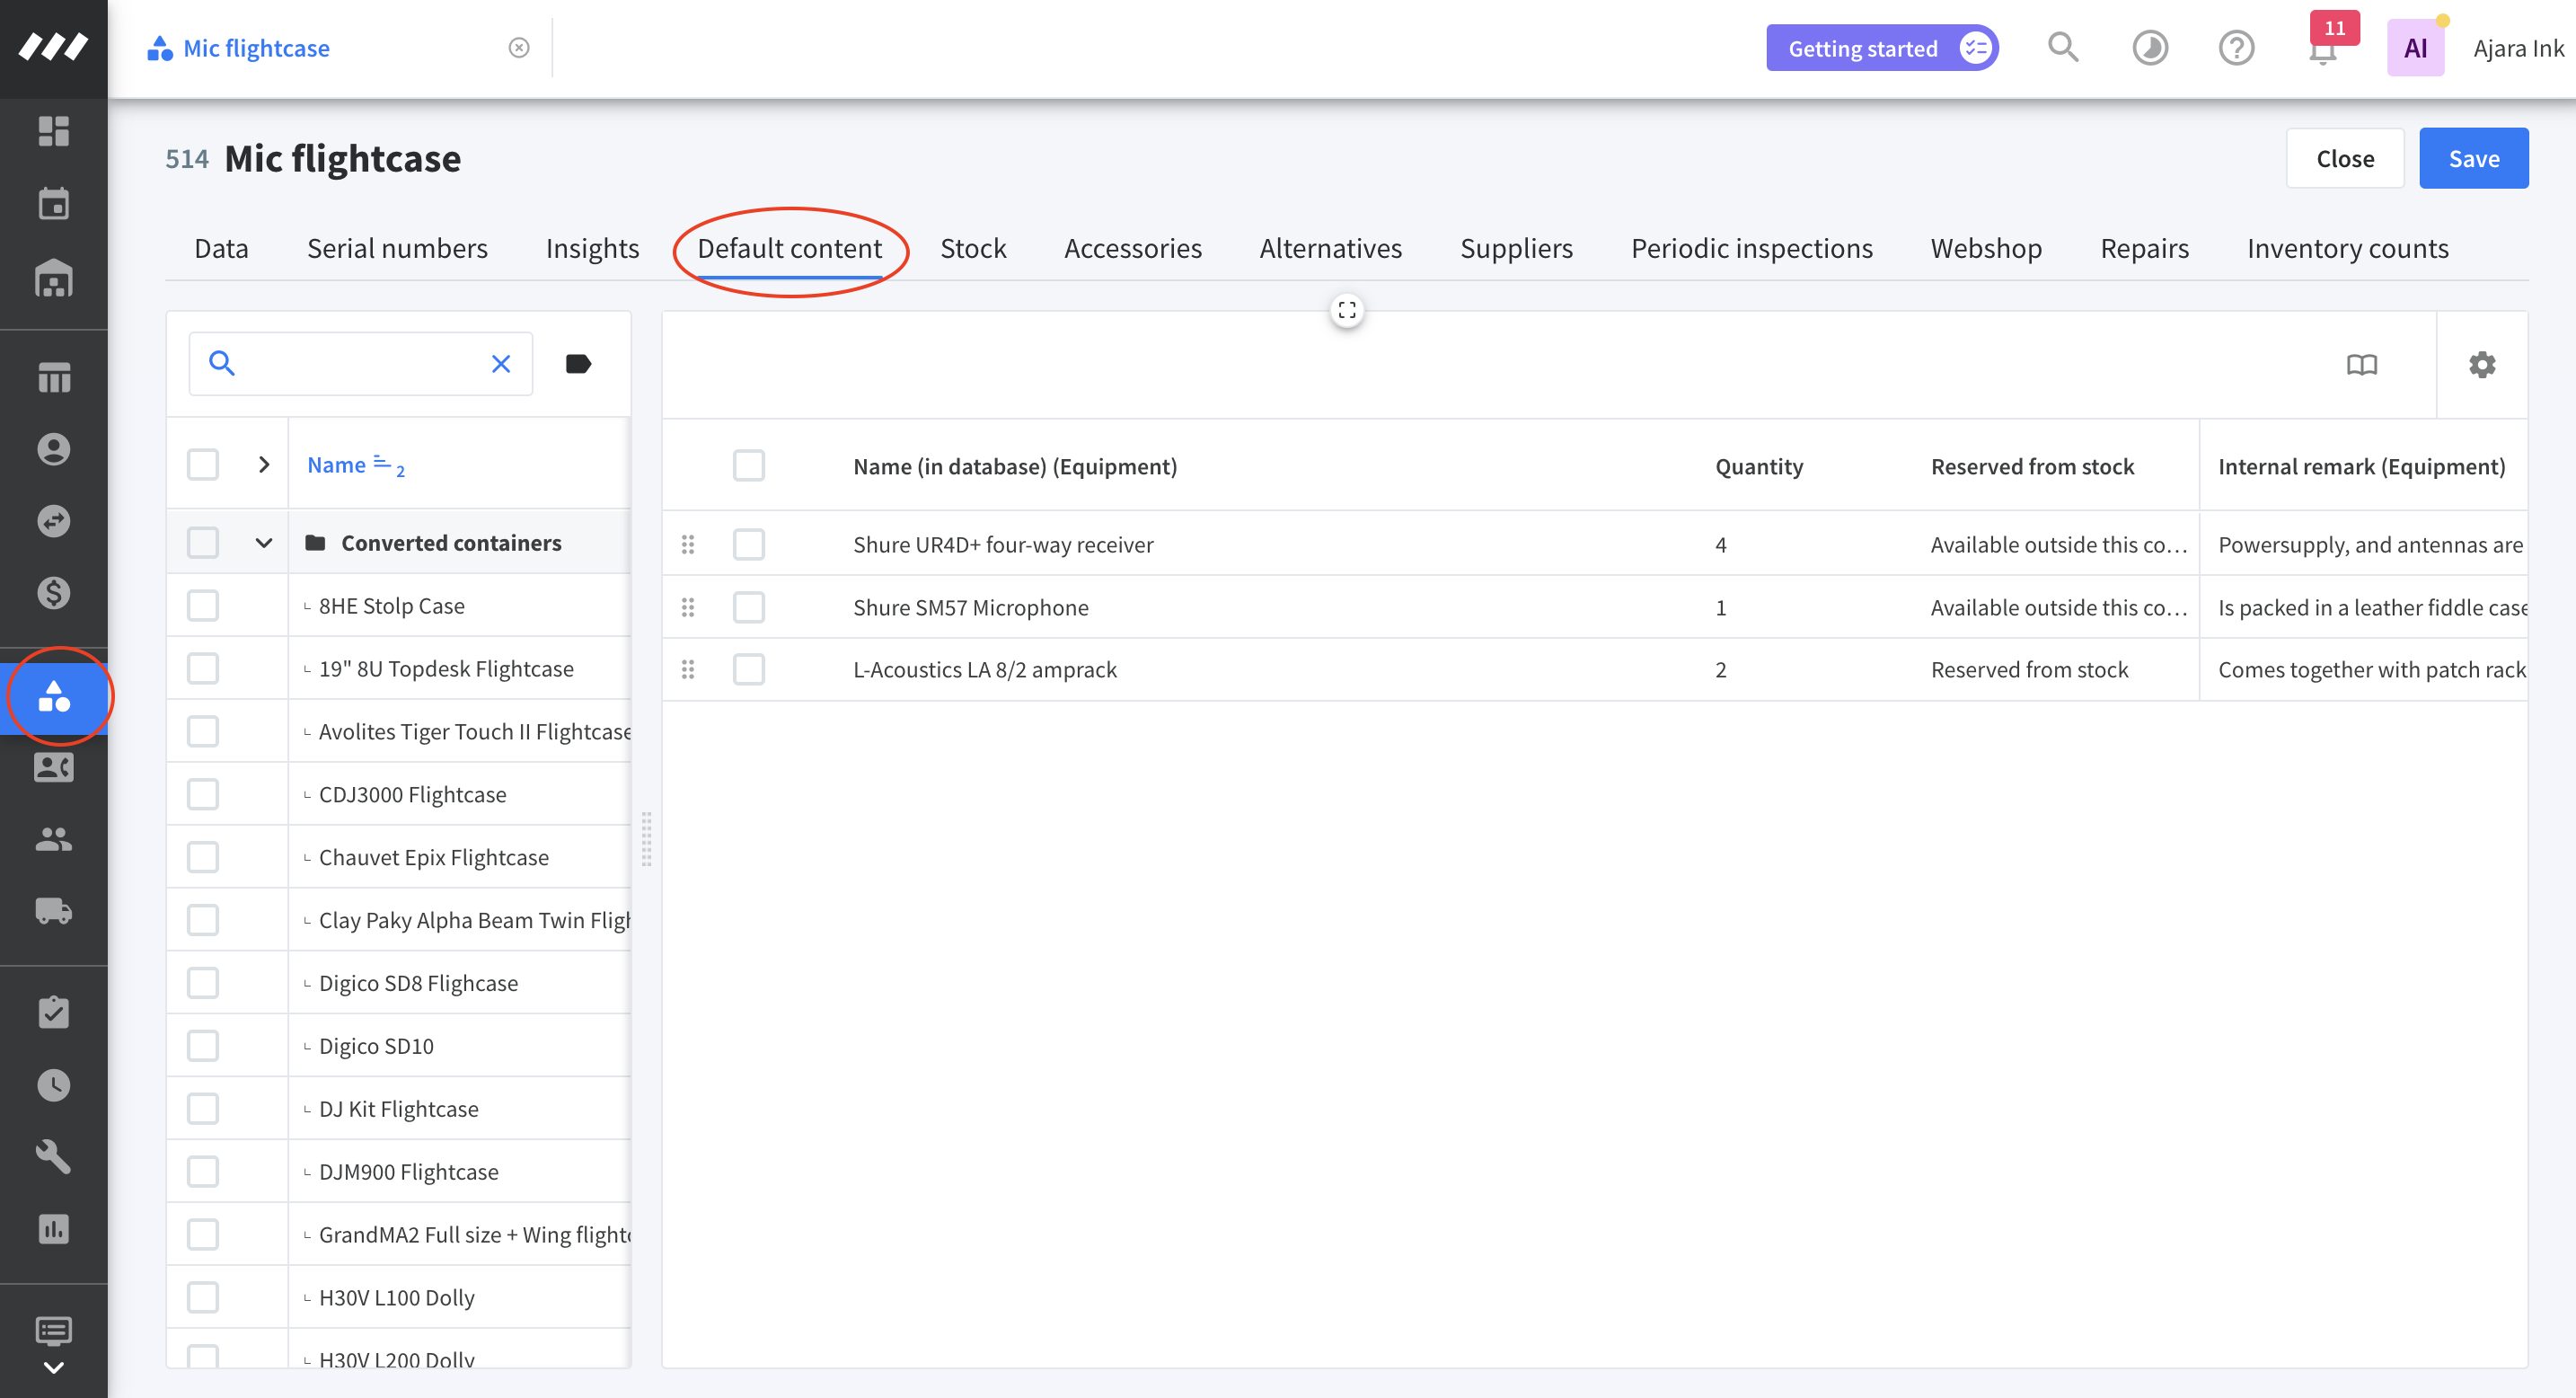Open the wrench repairs icon in sidebar

coord(54,1157)
